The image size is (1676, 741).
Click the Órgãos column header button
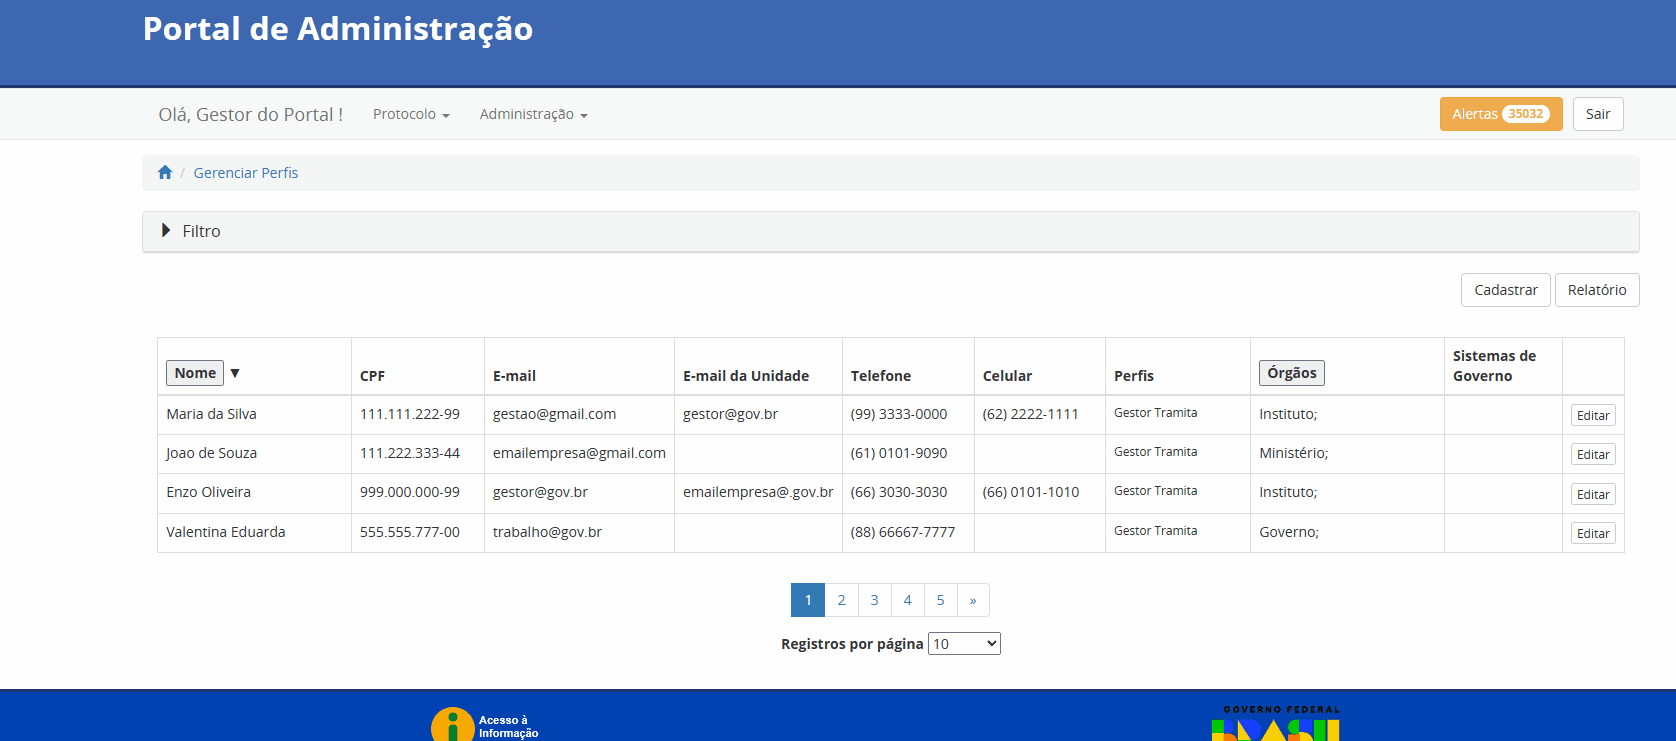point(1292,373)
